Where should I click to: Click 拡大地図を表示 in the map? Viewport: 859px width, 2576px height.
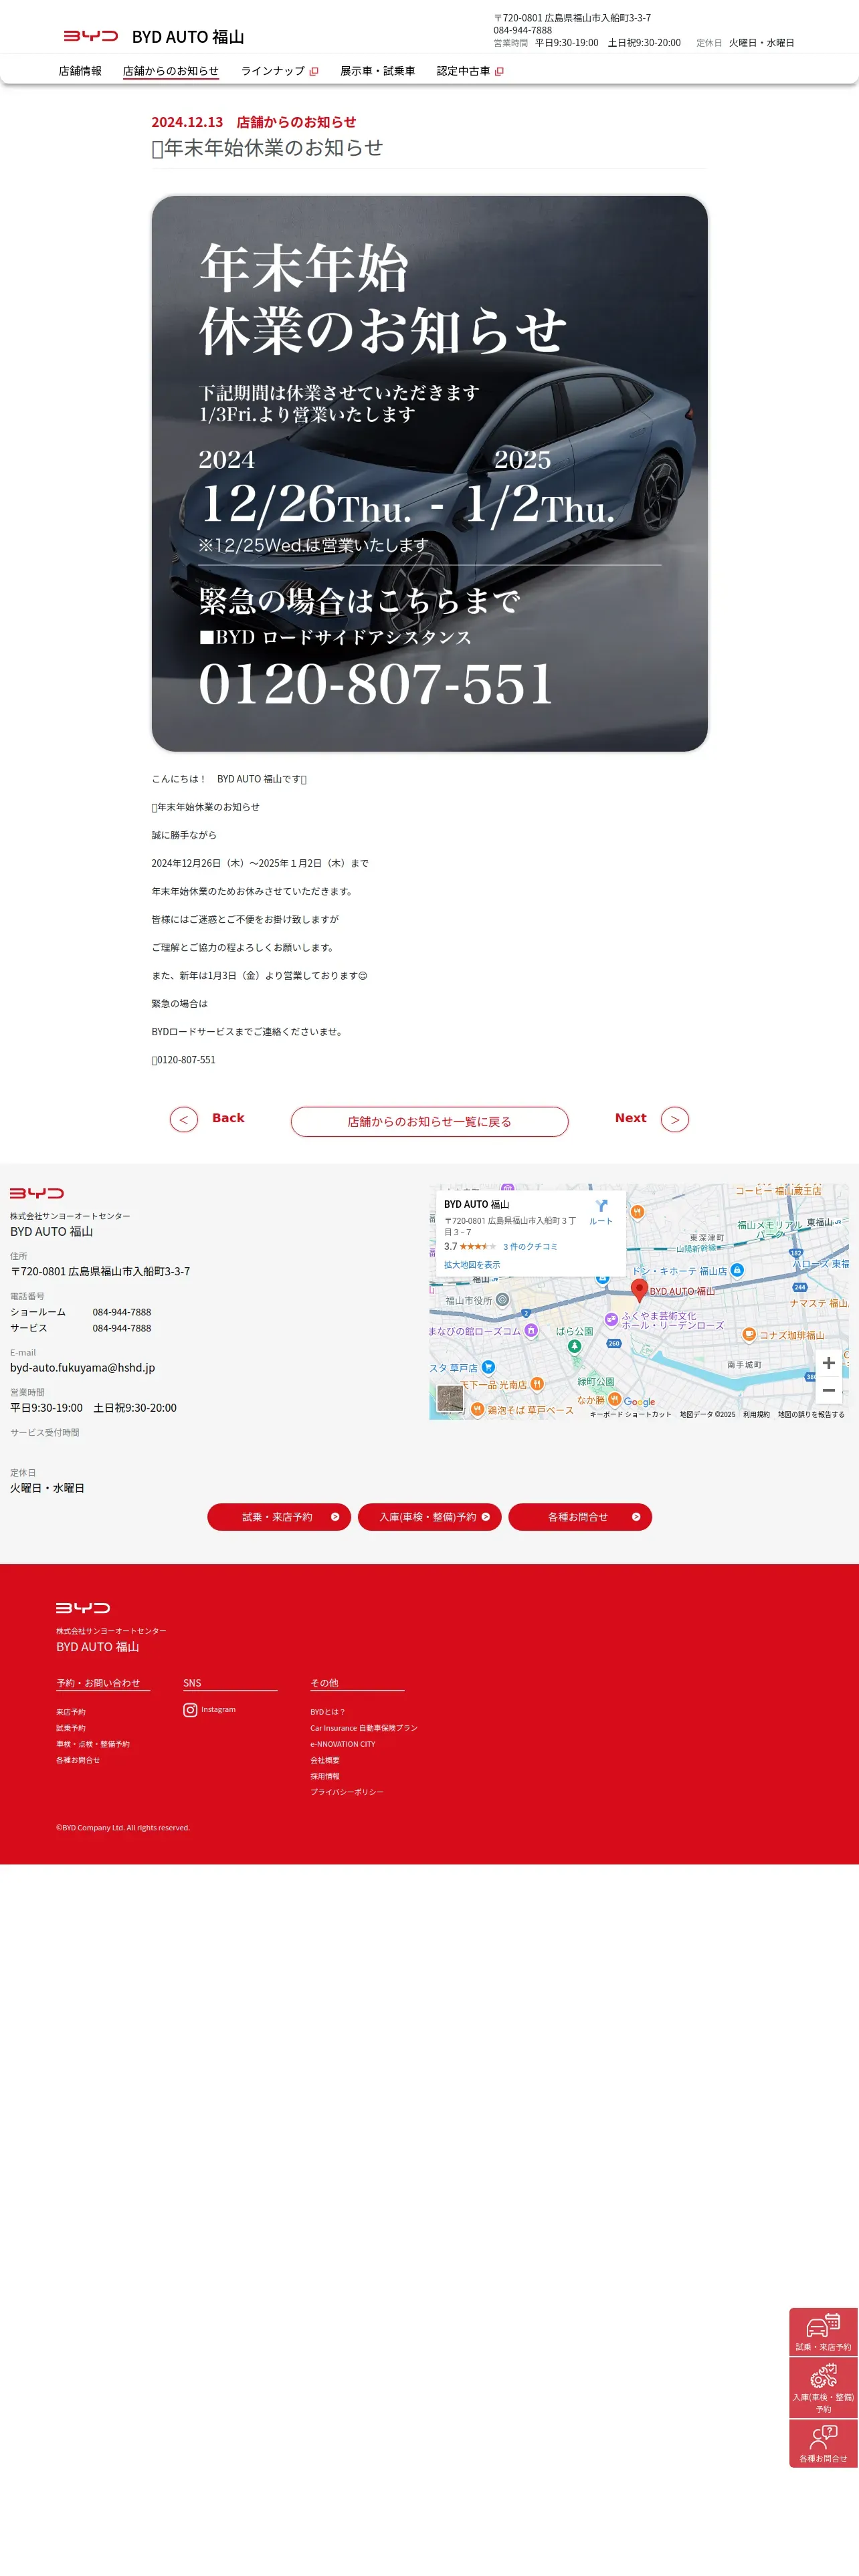tap(472, 1265)
